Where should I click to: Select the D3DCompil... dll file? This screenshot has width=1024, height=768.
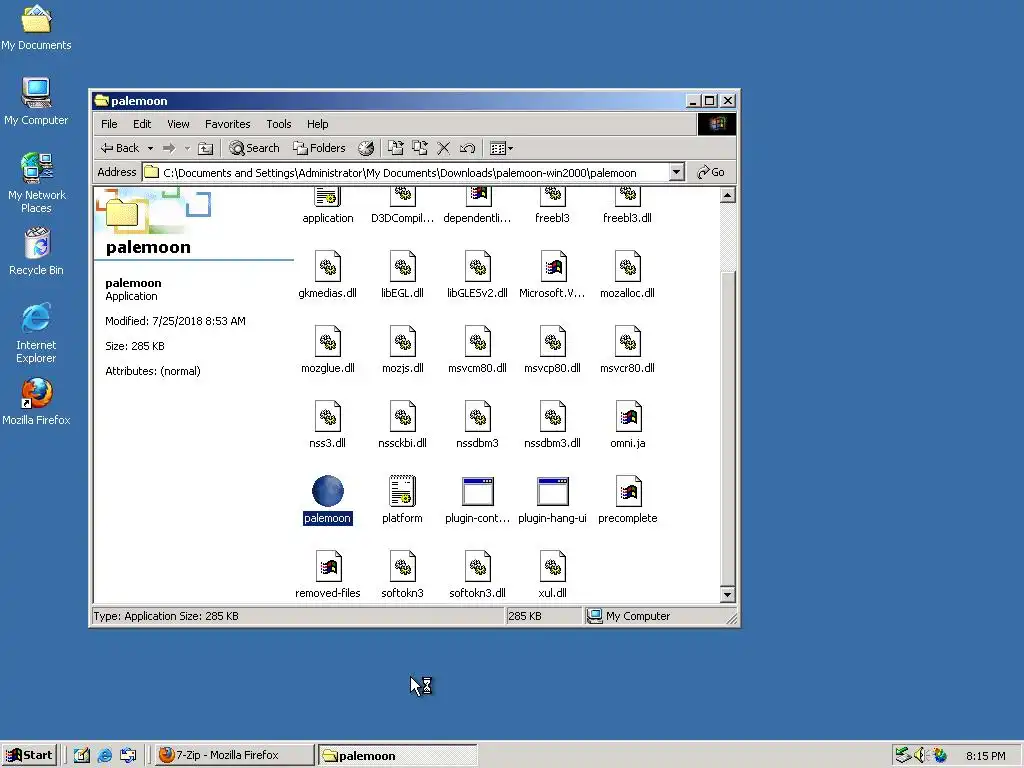pyautogui.click(x=402, y=197)
